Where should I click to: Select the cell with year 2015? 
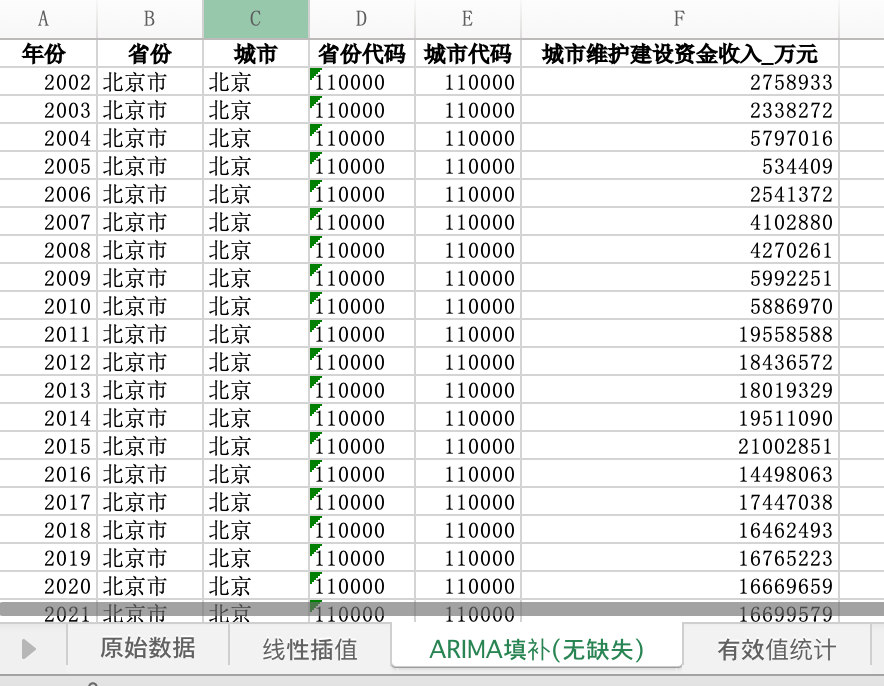[48, 446]
